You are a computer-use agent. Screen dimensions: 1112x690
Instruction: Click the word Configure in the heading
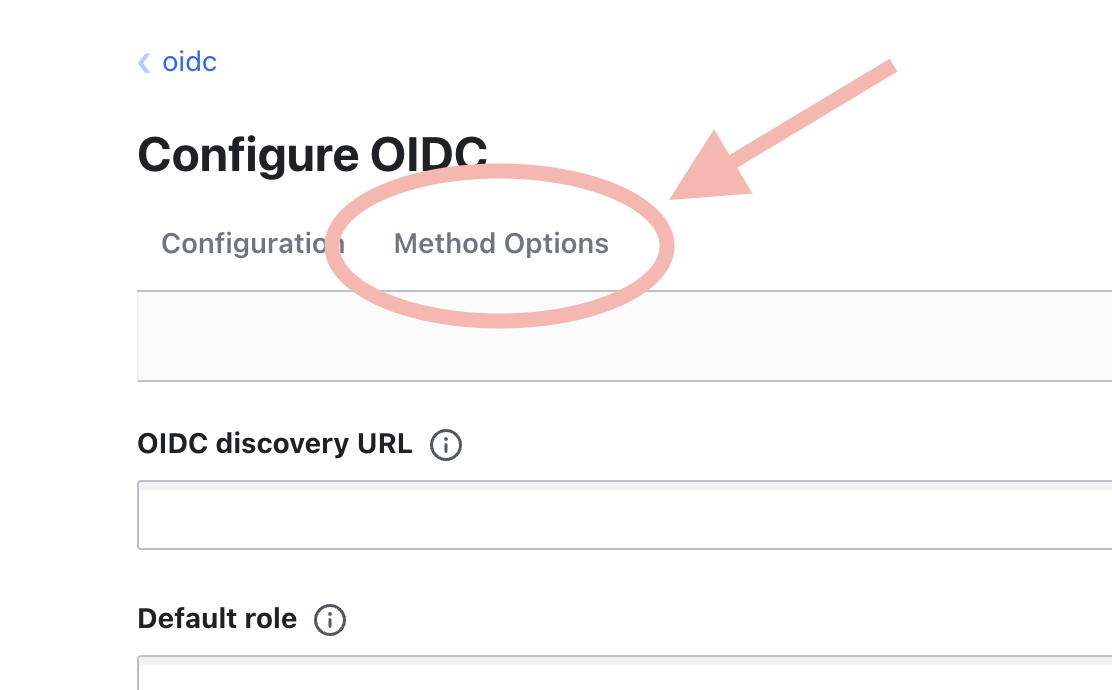(x=247, y=155)
